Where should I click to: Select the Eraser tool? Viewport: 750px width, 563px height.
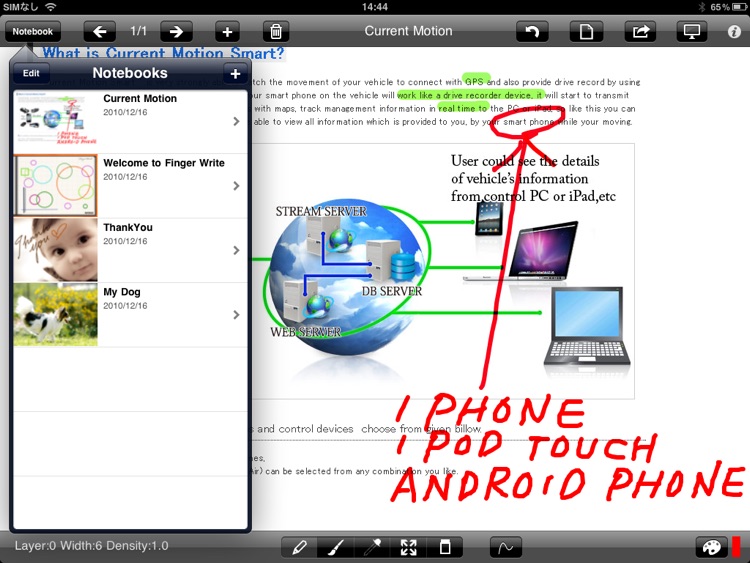click(445, 547)
